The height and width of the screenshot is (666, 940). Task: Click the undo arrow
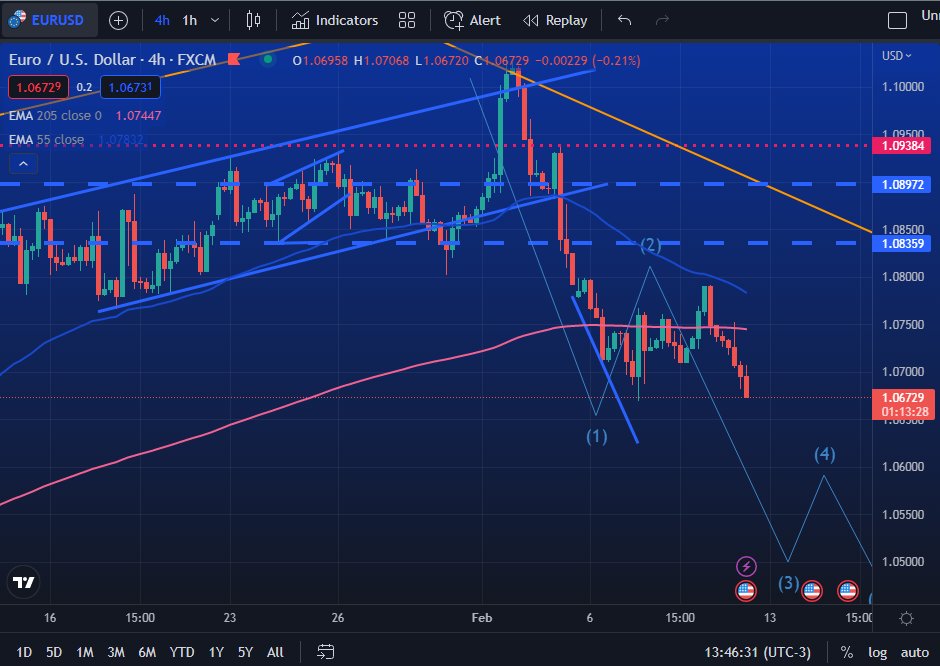click(622, 20)
